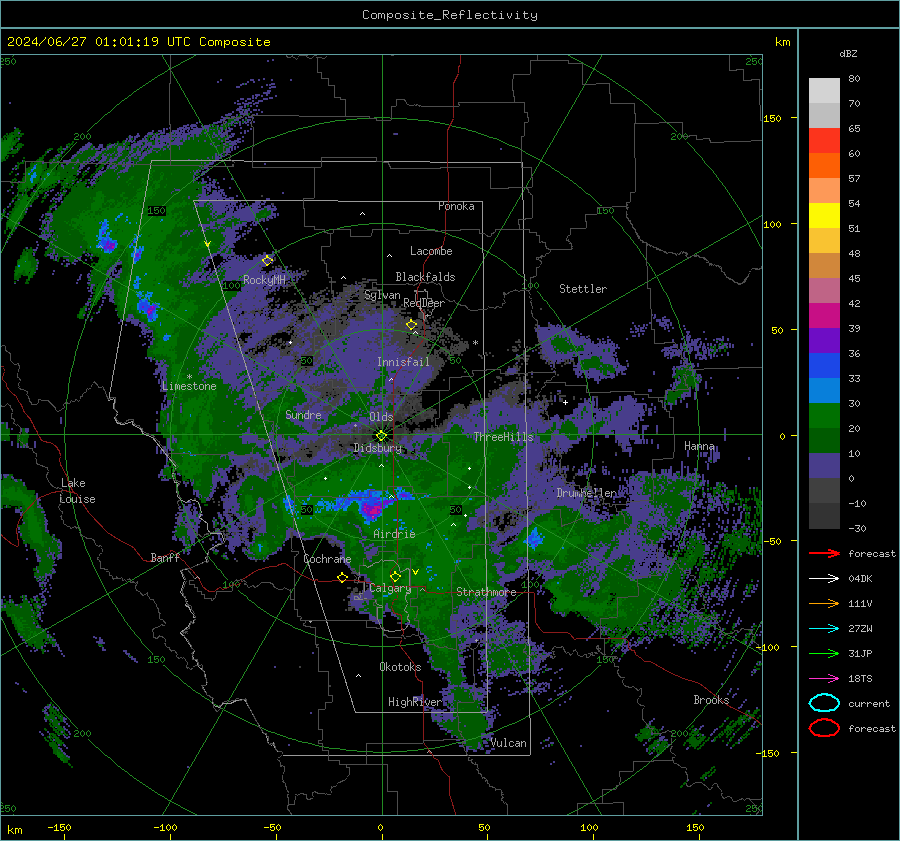Click the 'Sylvan' label
This screenshot has height=841, width=900.
[x=382, y=295]
